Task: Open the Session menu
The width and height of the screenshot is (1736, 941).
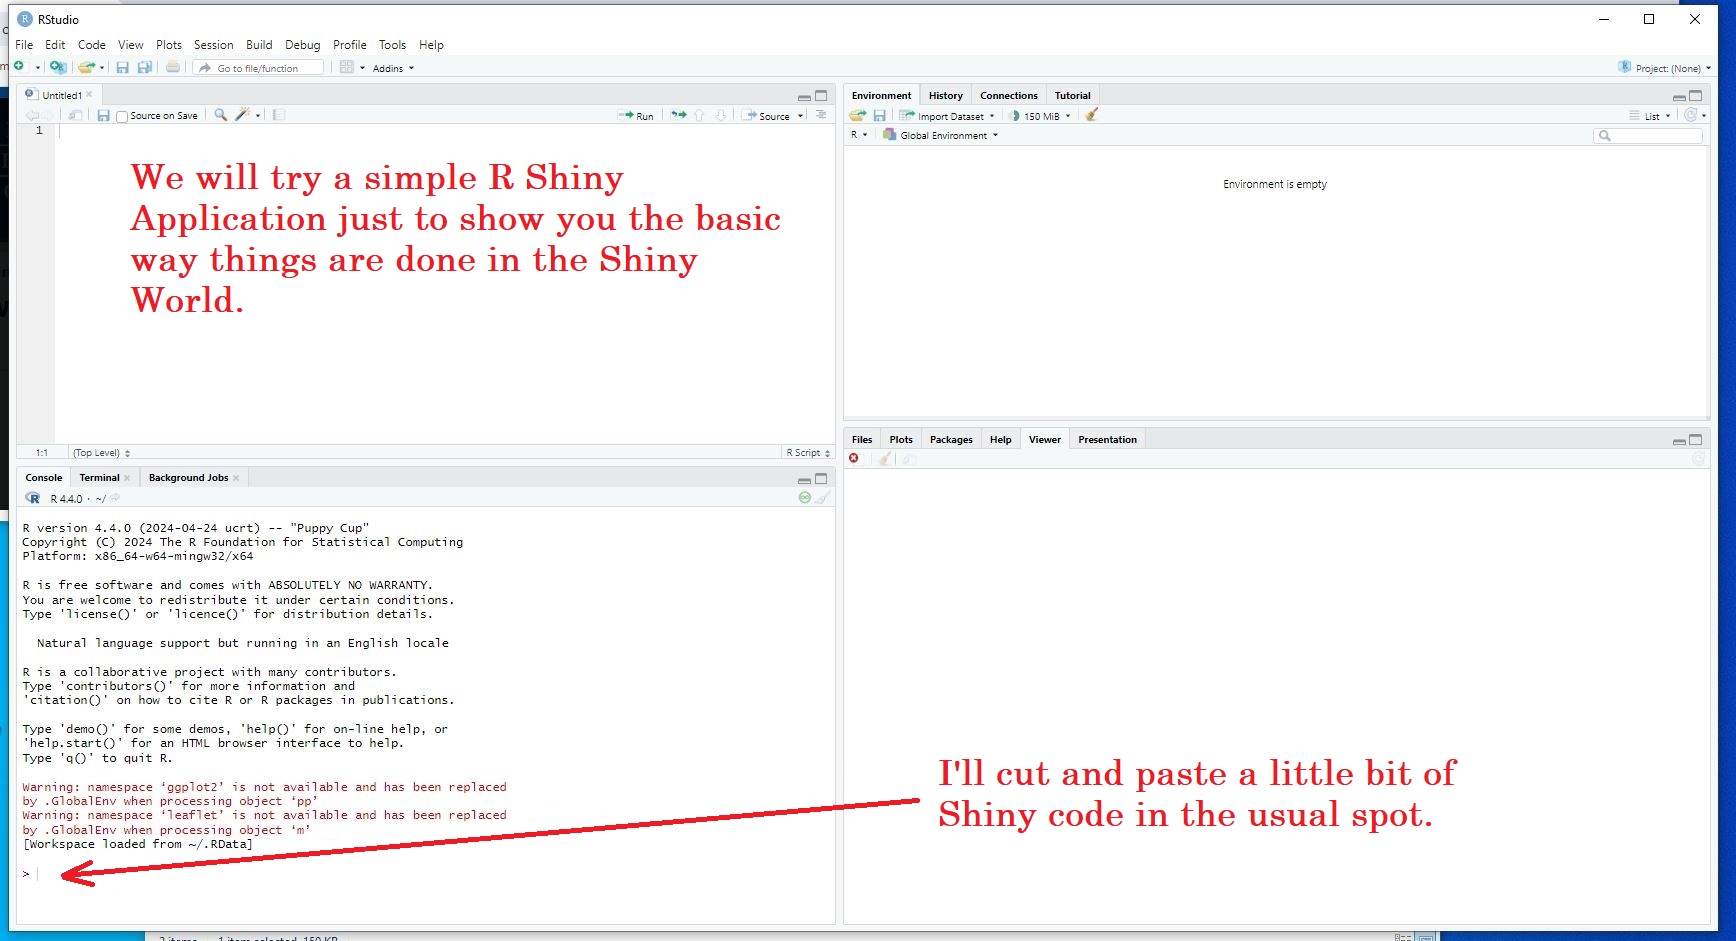Action: 213,45
